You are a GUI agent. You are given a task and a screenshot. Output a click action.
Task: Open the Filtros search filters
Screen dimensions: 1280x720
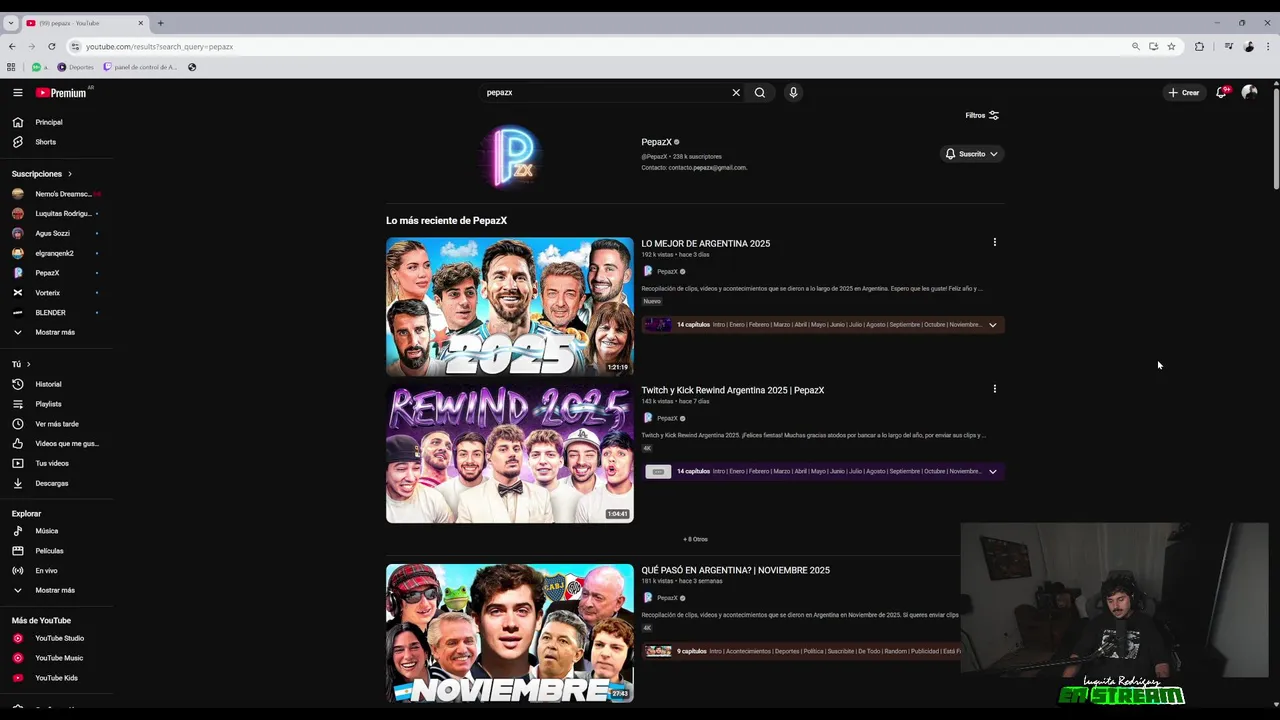pyautogui.click(x=982, y=115)
